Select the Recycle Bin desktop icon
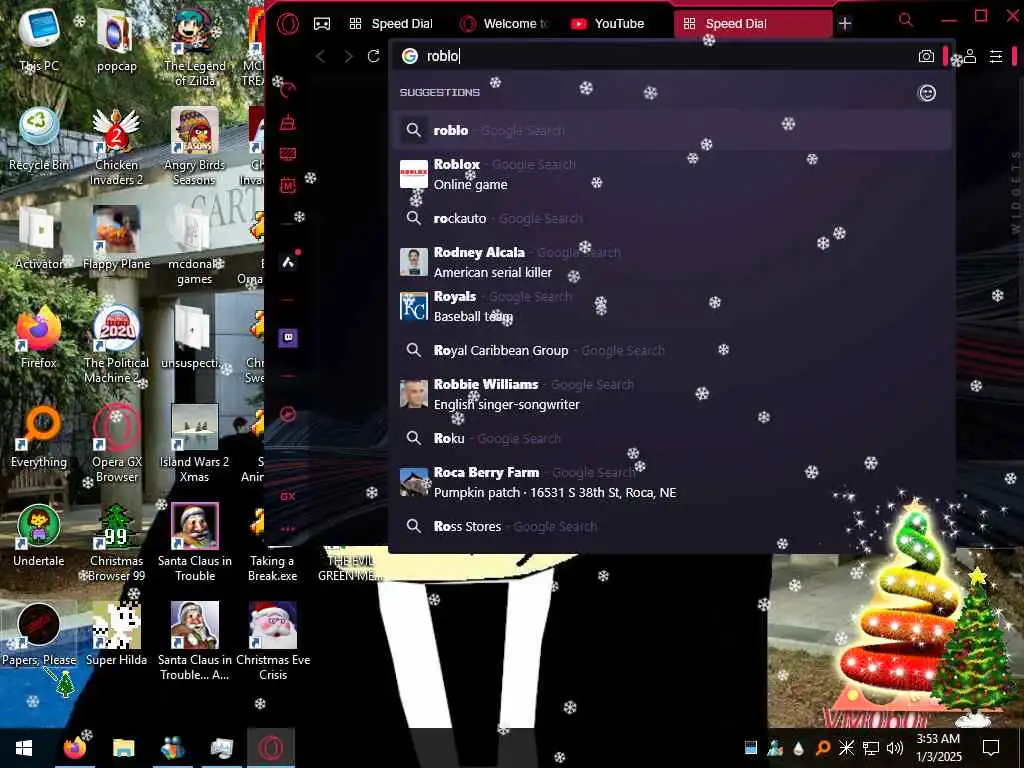The image size is (1024, 768). pyautogui.click(x=39, y=140)
